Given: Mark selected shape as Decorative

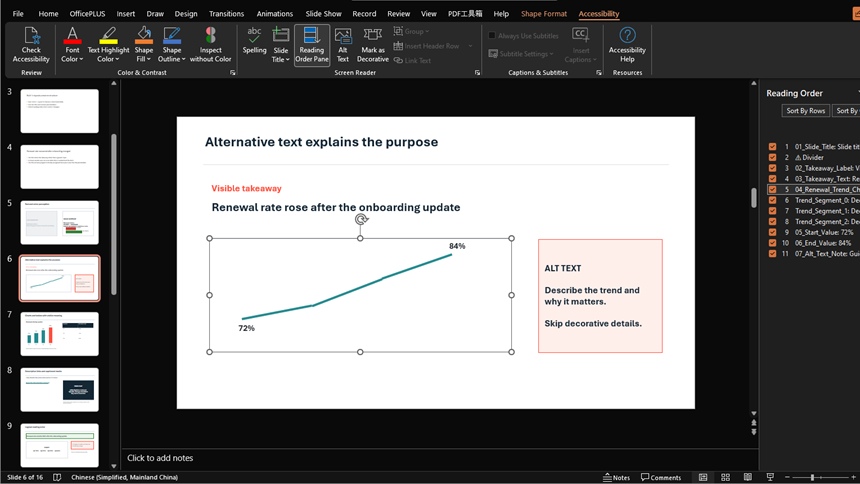Looking at the screenshot, I should pos(372,45).
